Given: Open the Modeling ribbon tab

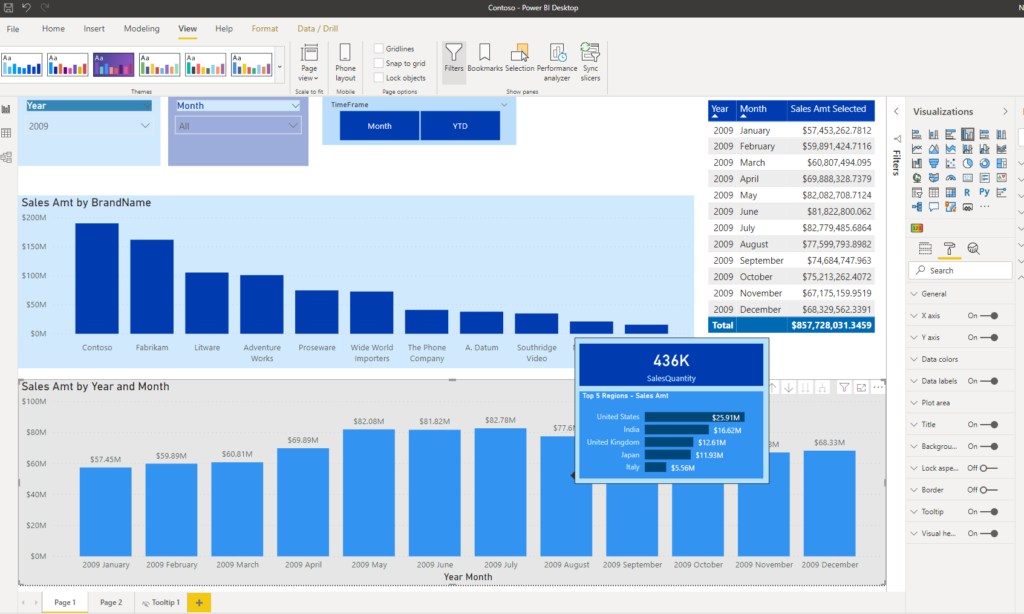Looking at the screenshot, I should click(x=142, y=29).
